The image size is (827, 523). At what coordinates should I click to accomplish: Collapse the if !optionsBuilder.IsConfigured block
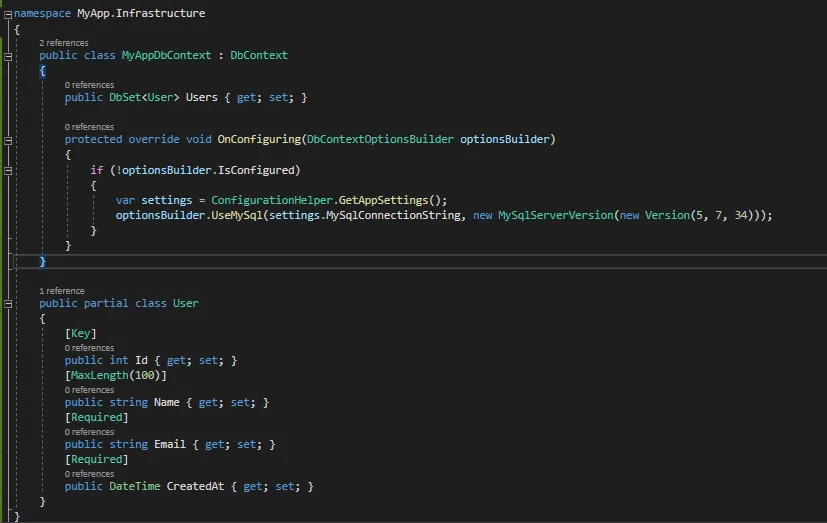click(8, 171)
